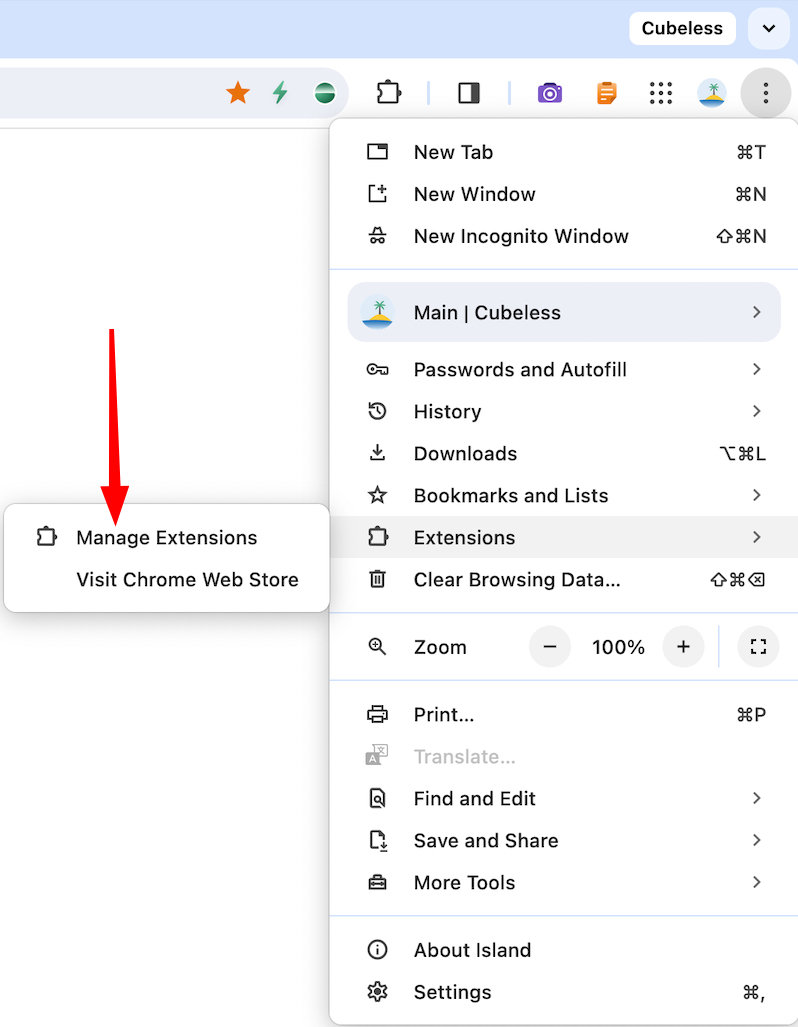This screenshot has height=1027, width=798.
Task: Select Print menu item
Action: coord(563,714)
